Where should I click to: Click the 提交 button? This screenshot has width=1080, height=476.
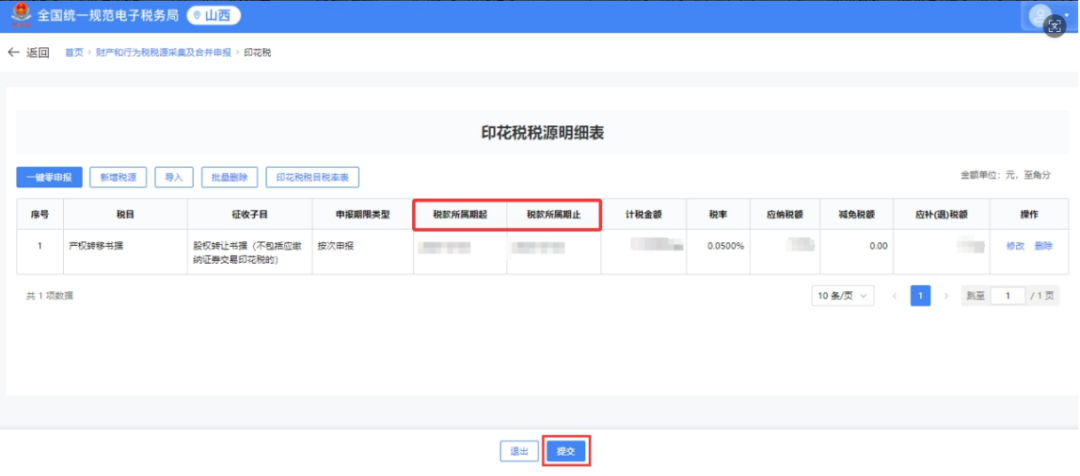coord(565,452)
